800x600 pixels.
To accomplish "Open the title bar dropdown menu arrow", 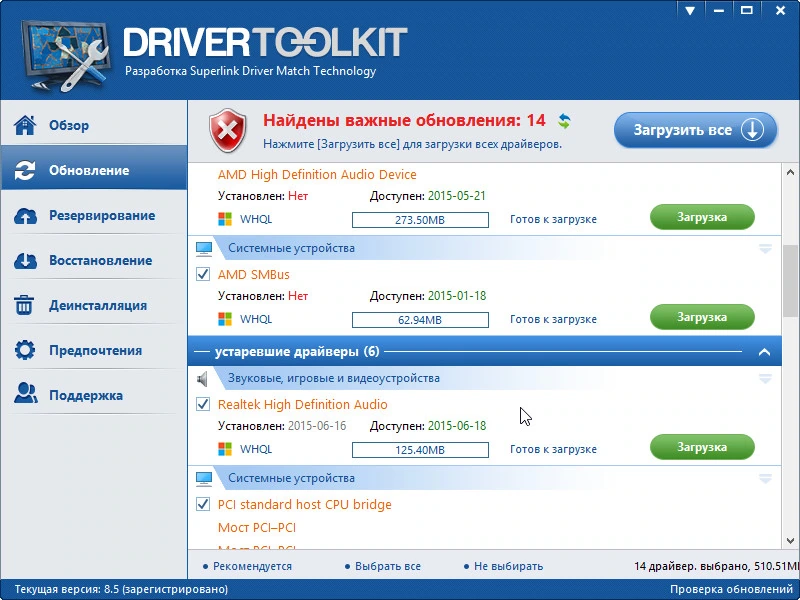I will pos(690,10).
